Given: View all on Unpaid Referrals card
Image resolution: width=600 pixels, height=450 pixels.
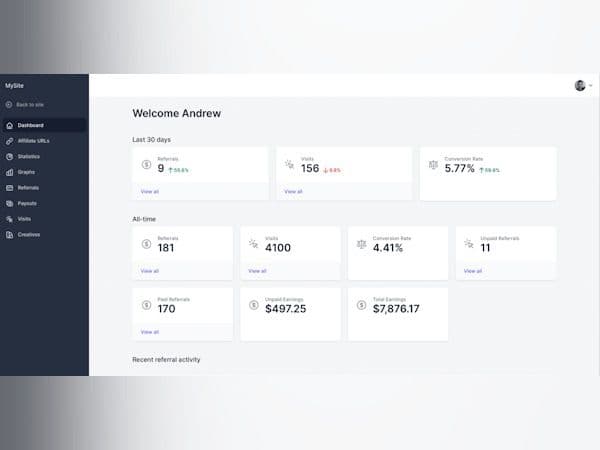Looking at the screenshot, I should (473, 271).
